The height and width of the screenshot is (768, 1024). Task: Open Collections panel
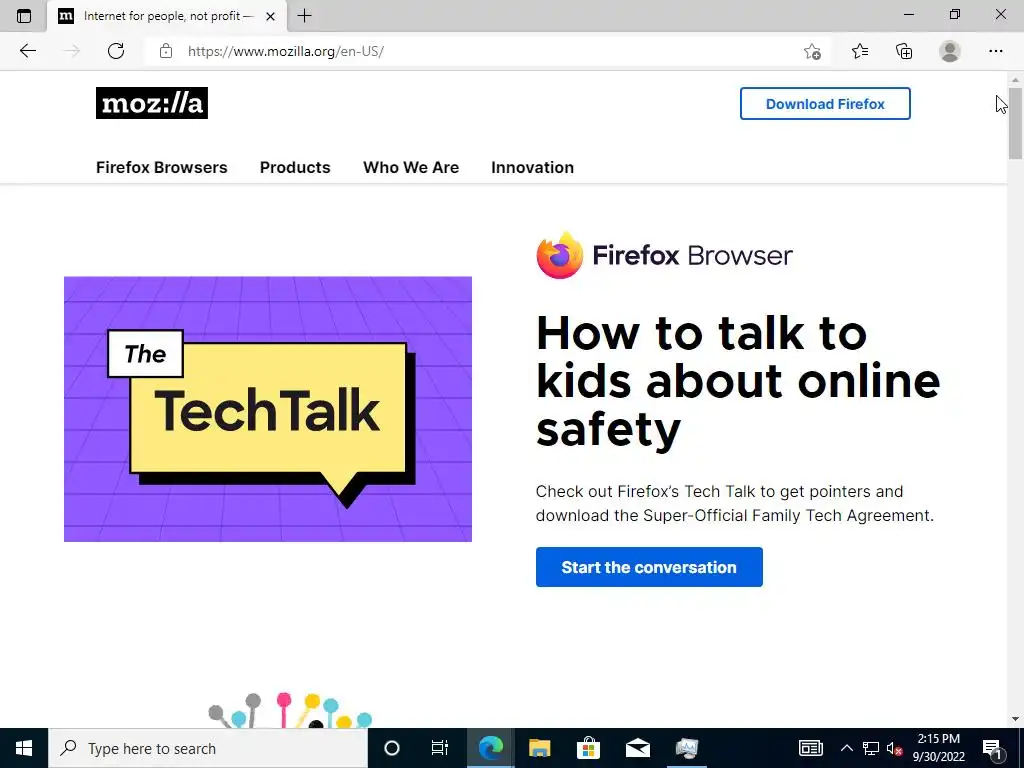904,51
